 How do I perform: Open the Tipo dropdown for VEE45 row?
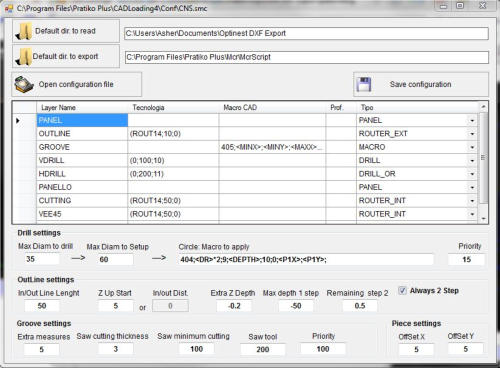472,214
